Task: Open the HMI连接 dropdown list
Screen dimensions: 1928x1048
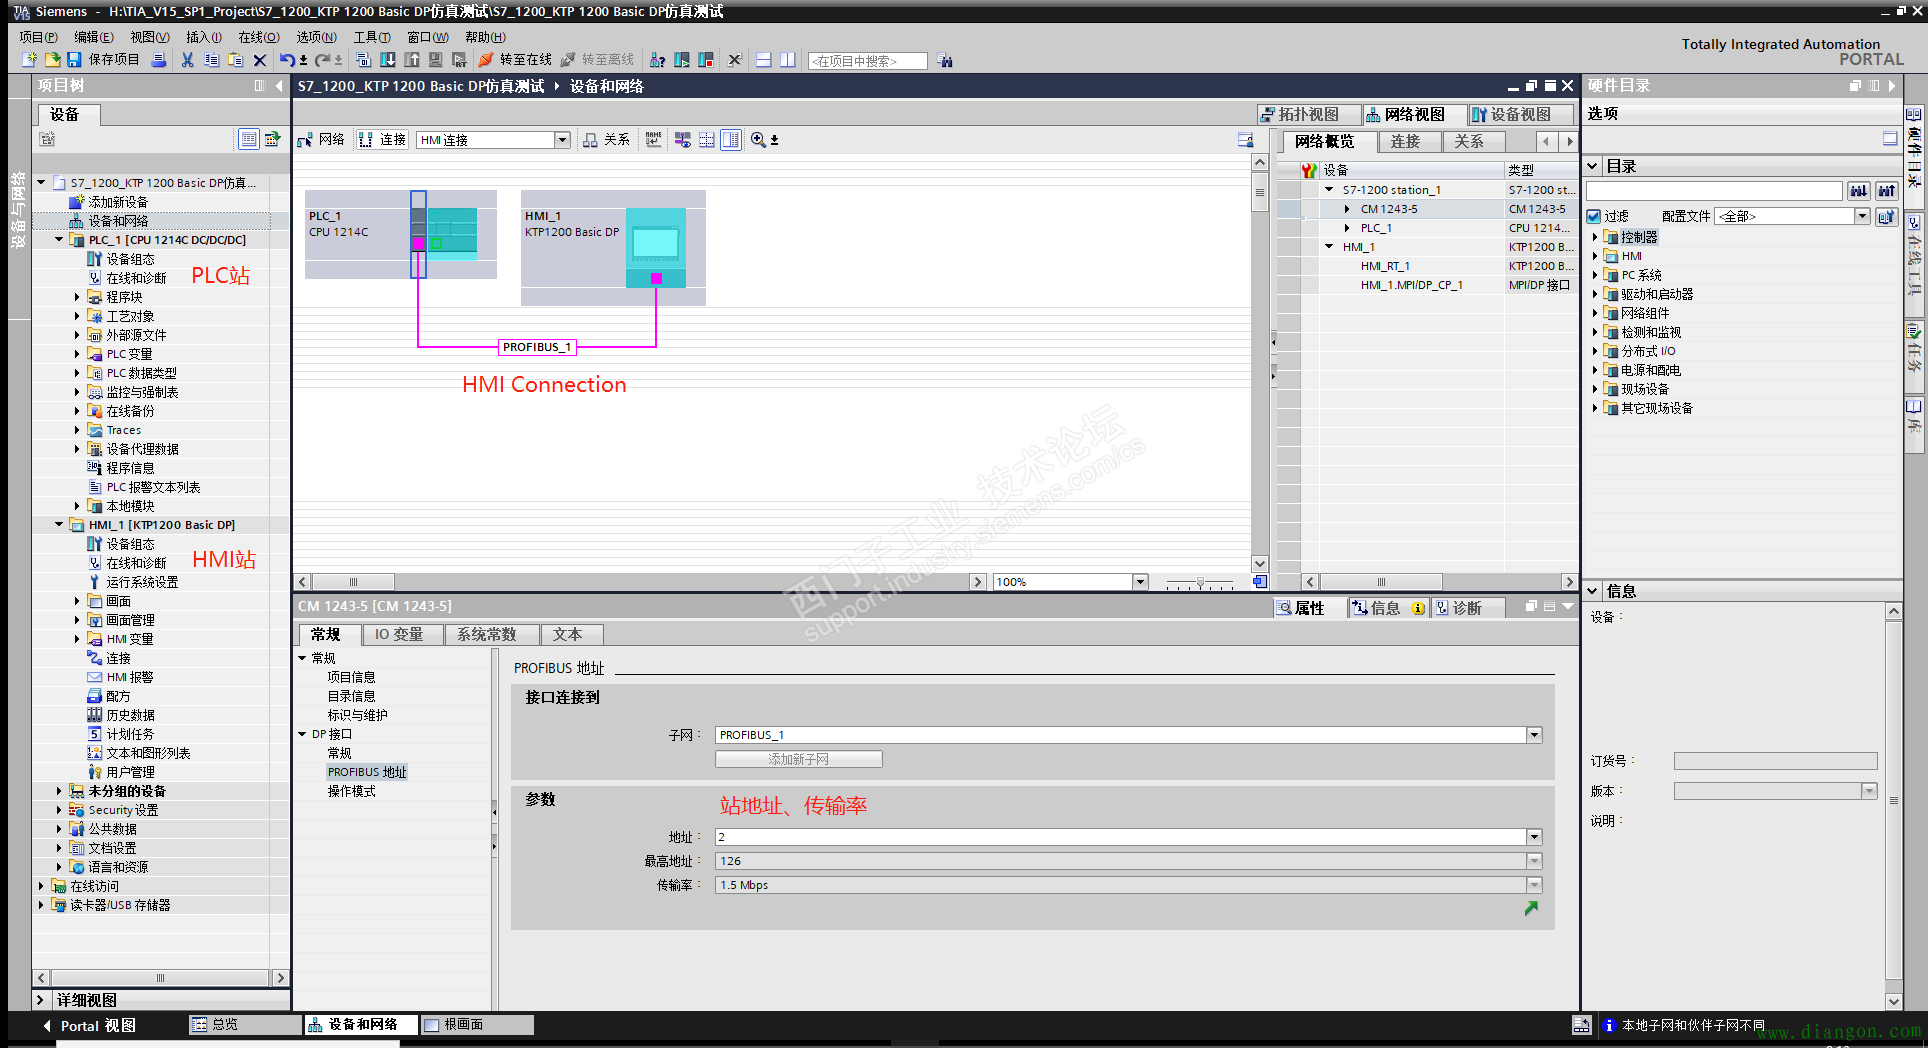Action: pos(562,140)
